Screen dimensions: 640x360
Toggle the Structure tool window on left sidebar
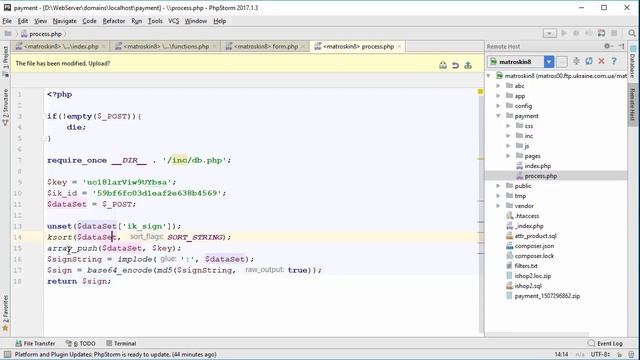pyautogui.click(x=5, y=107)
